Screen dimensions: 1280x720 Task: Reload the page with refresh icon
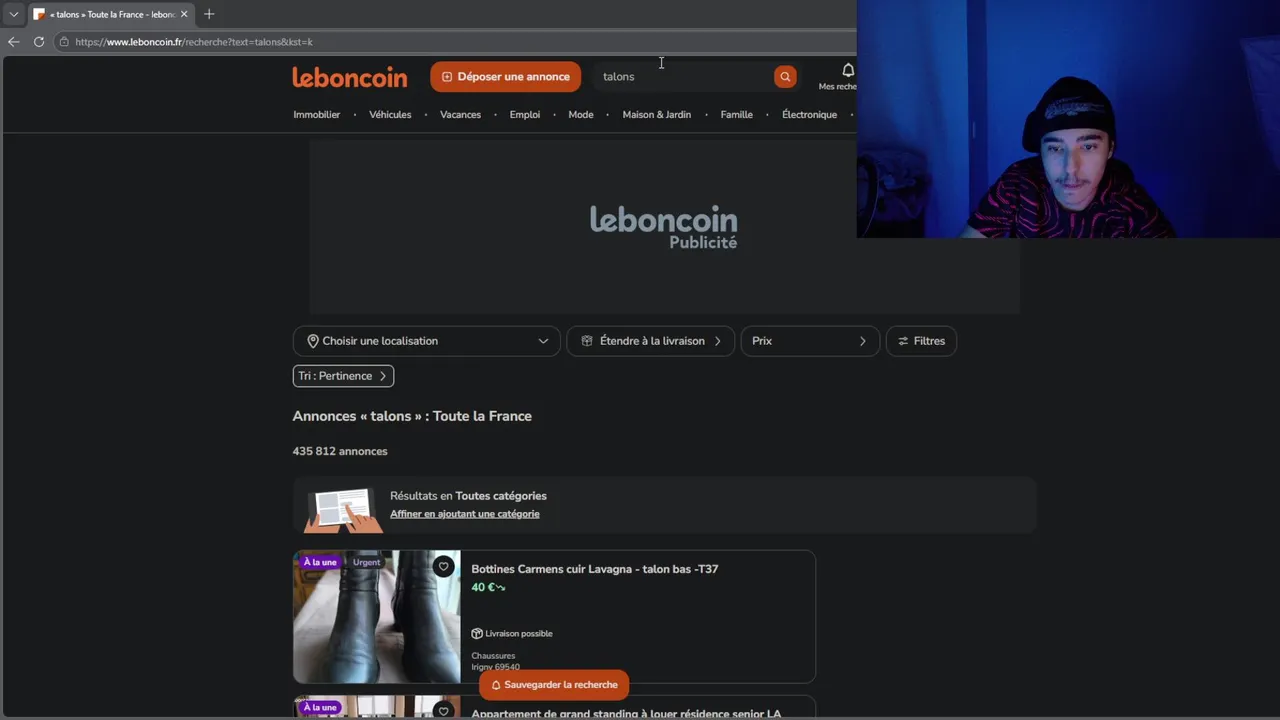(39, 42)
